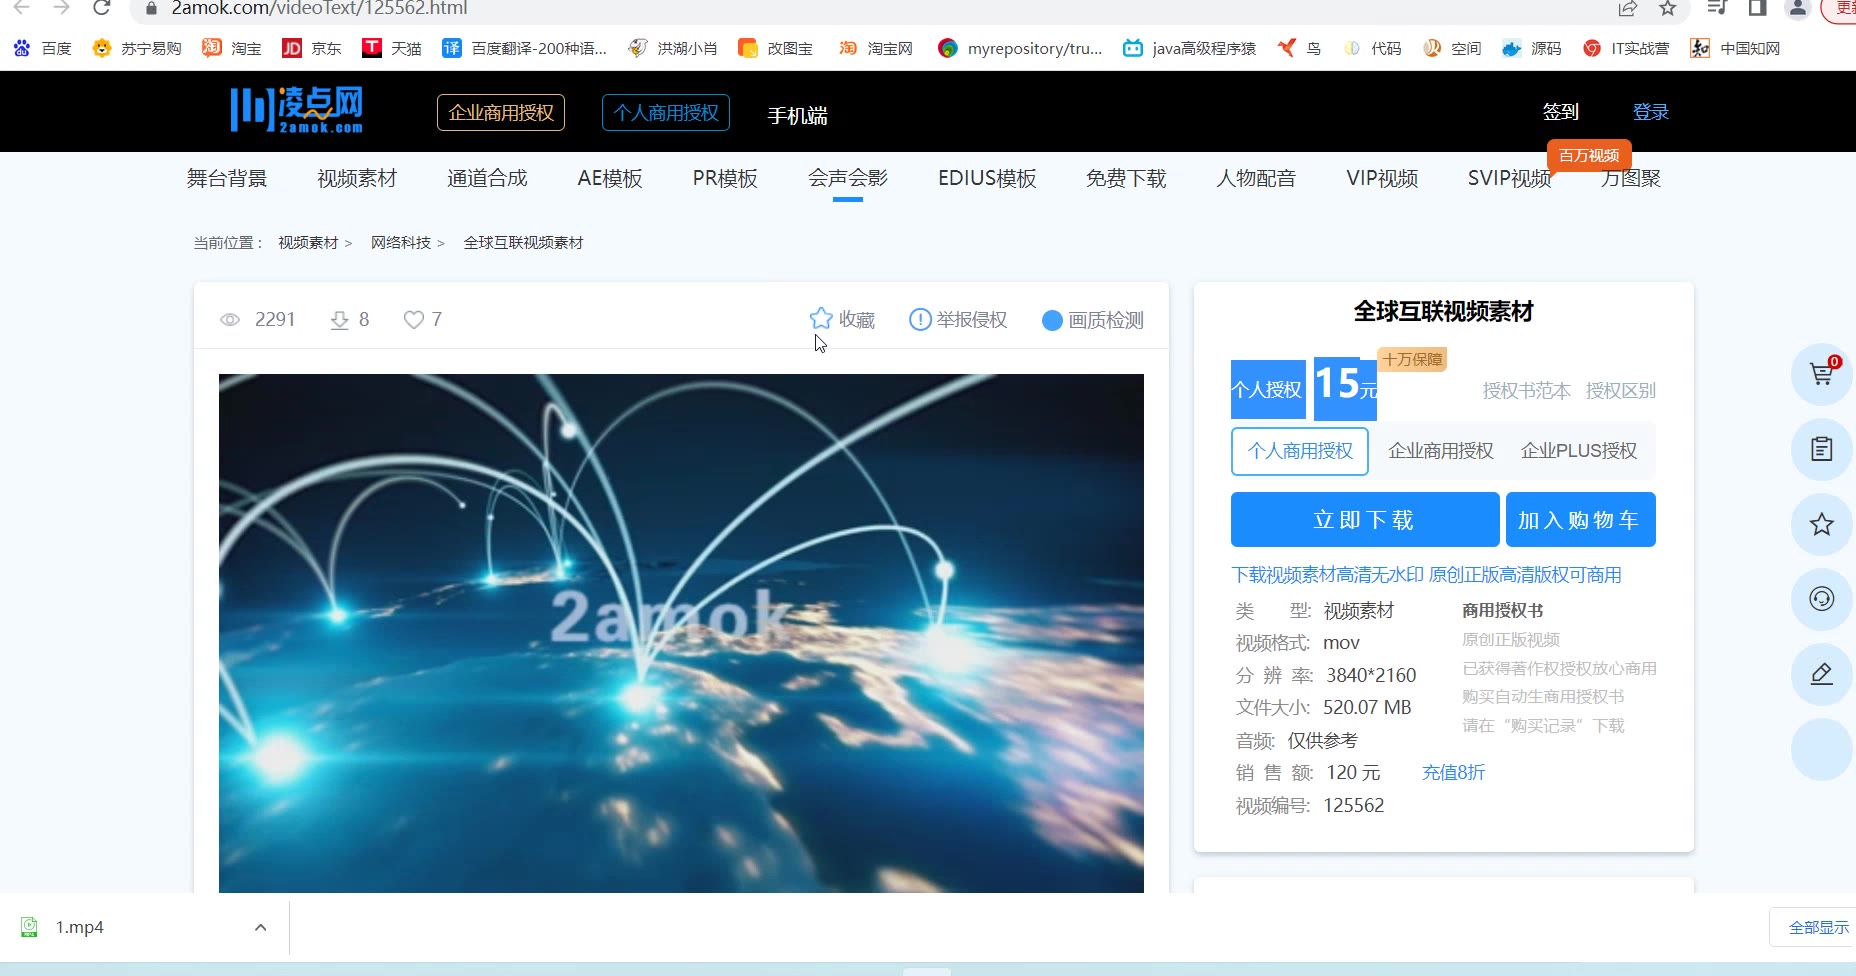Screen dimensions: 1856x976
Task: Reload the browser page
Action: click(101, 8)
